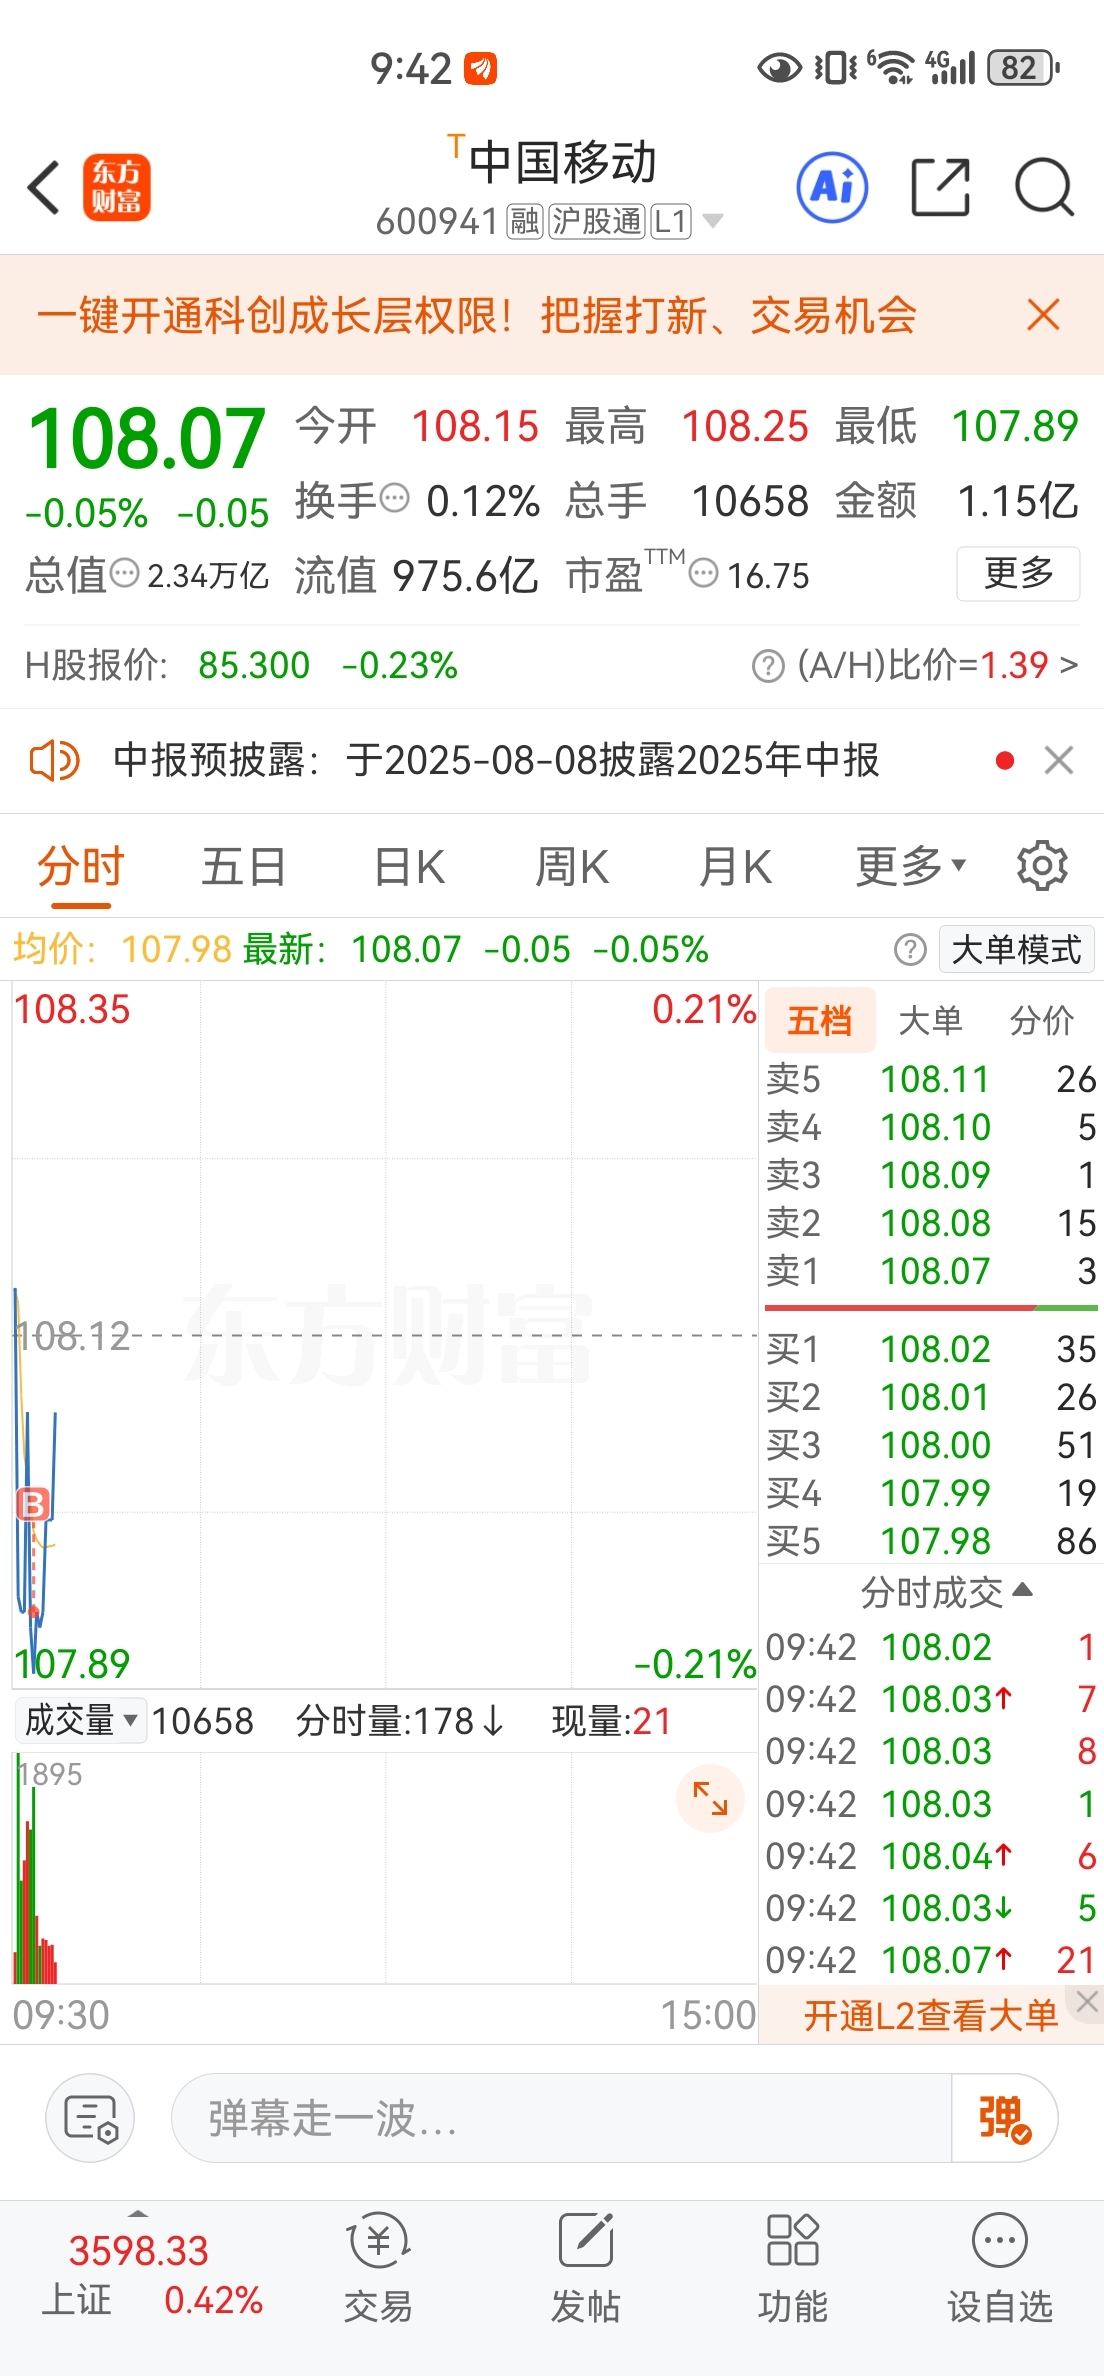The image size is (1104, 2376).
Task: Expand the volume chart to fullscreen
Action: 710,1799
